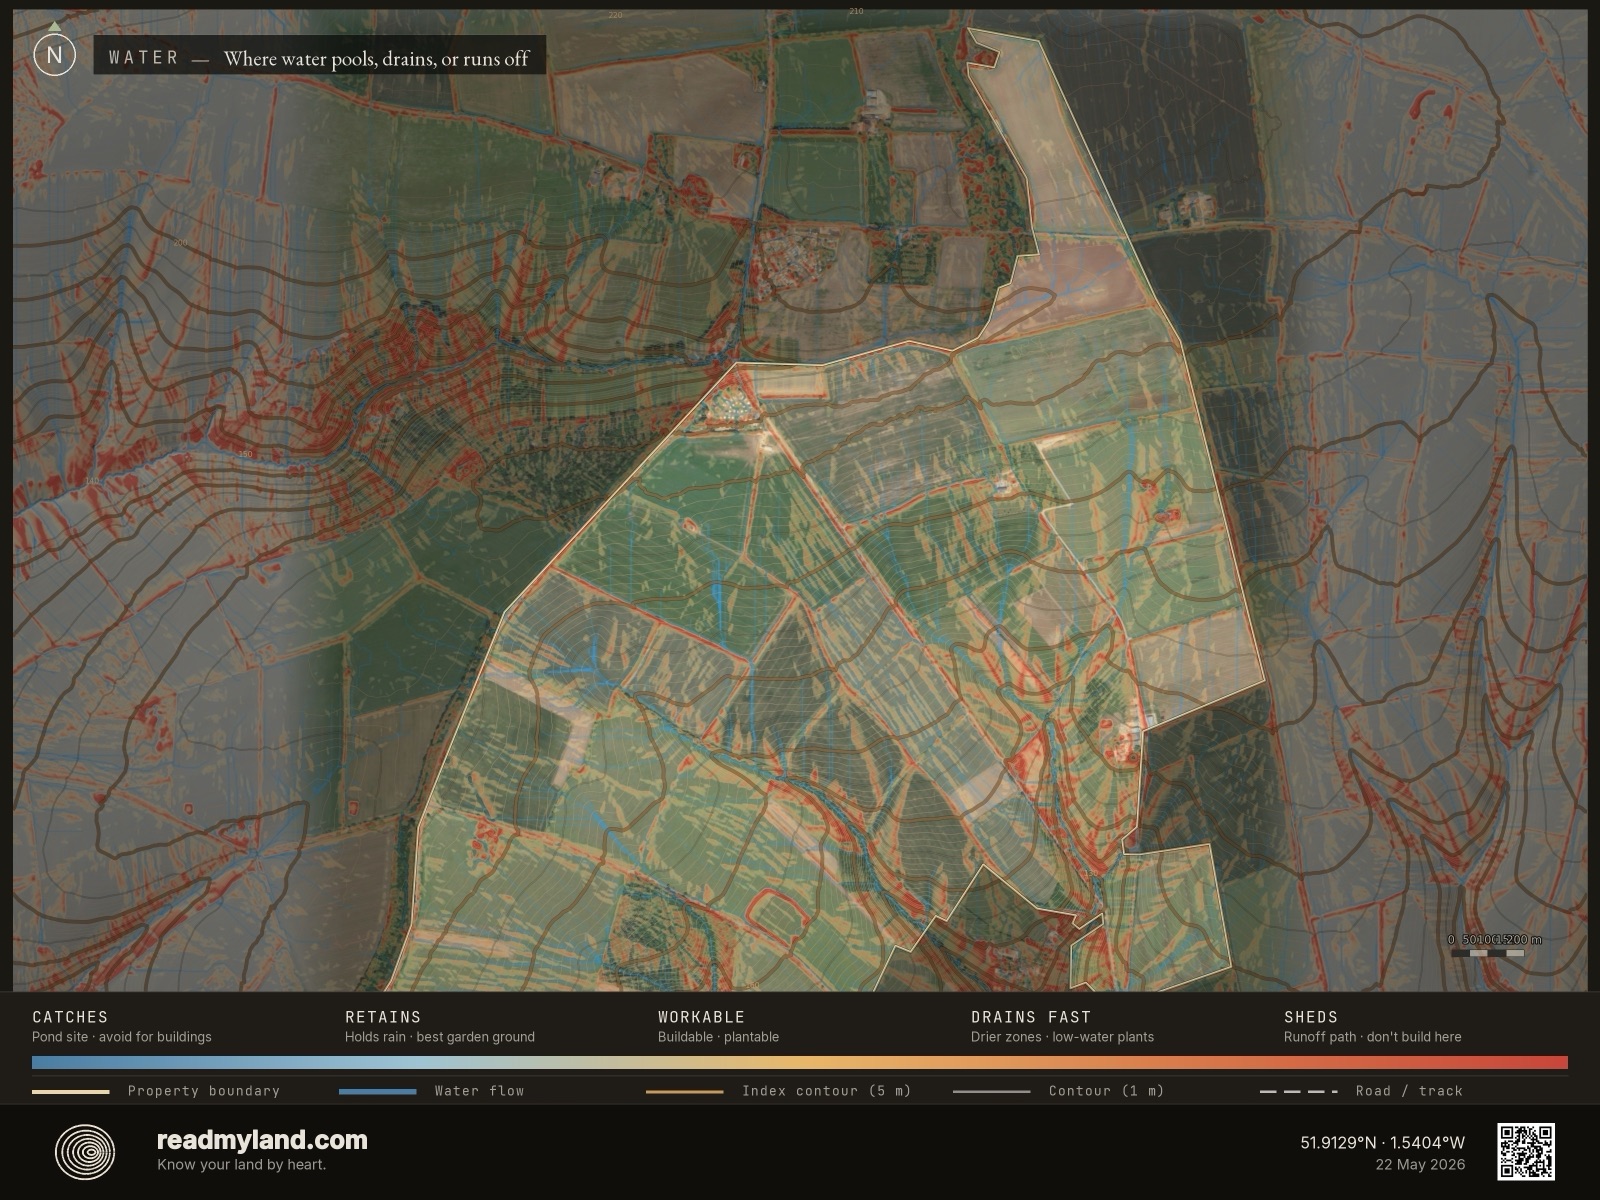Viewport: 1600px width, 1200px height.
Task: Click 'Drier zones · low-water plants' text
Action: click(x=1062, y=1037)
